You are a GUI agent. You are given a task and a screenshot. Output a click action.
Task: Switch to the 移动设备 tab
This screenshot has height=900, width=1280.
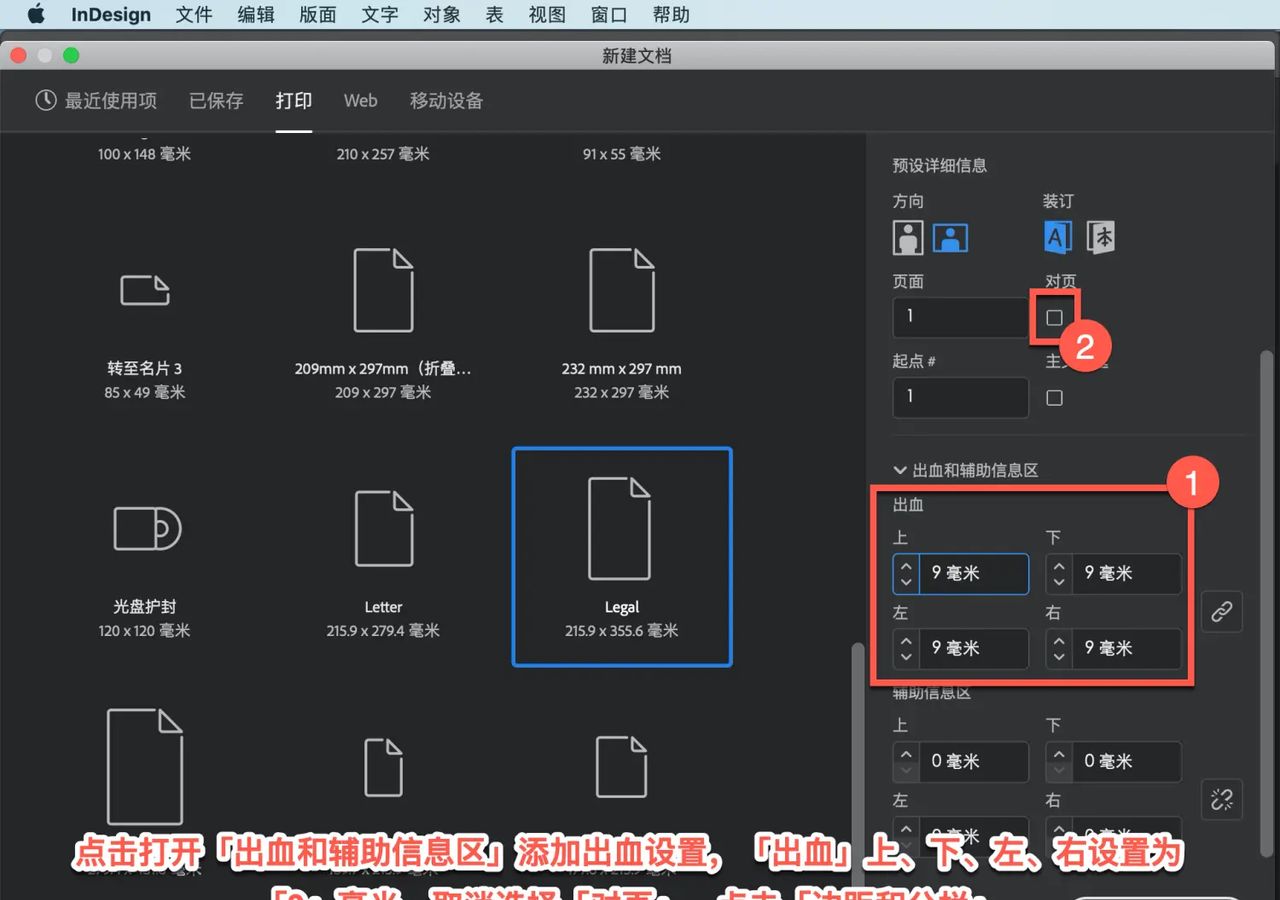[446, 100]
